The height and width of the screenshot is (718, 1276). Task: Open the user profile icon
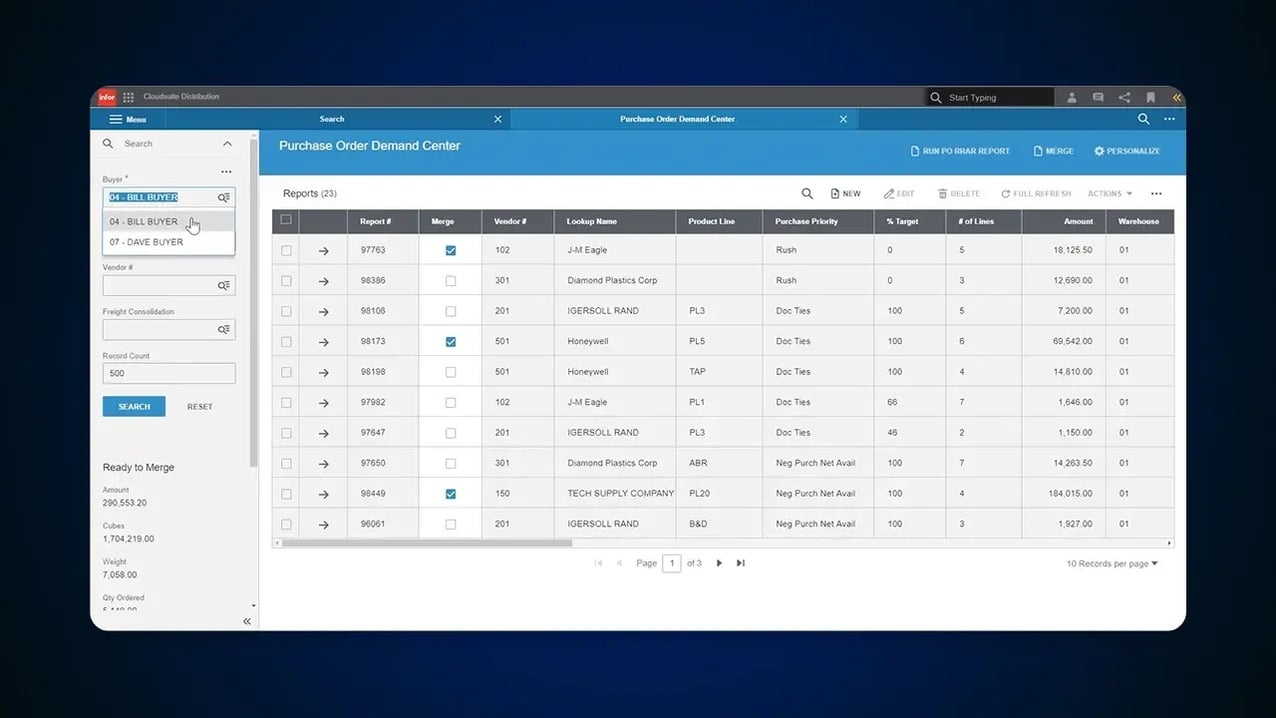(x=1071, y=96)
